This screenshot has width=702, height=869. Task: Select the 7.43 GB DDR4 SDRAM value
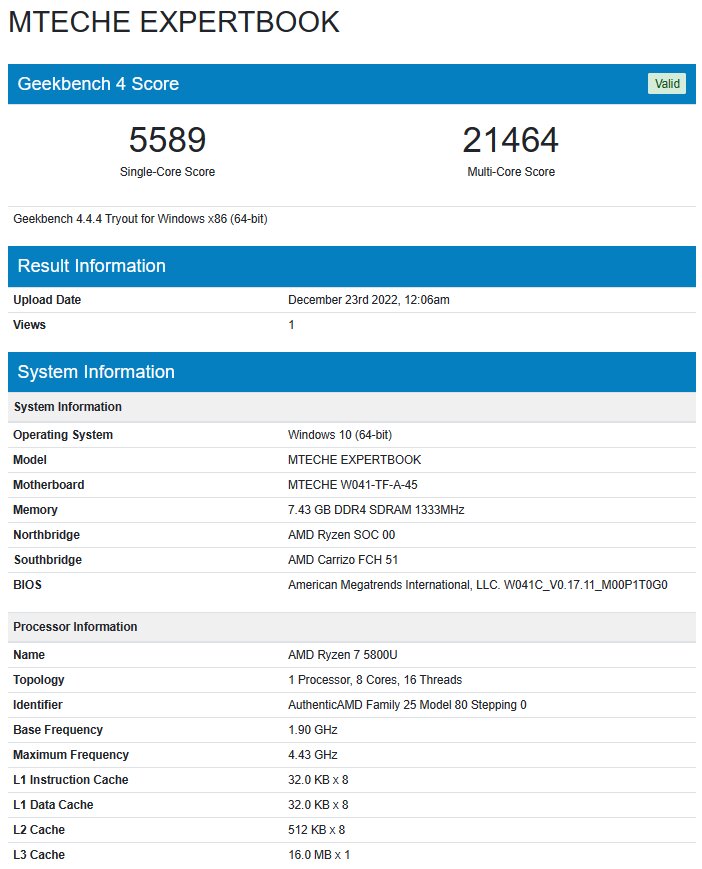click(x=376, y=510)
